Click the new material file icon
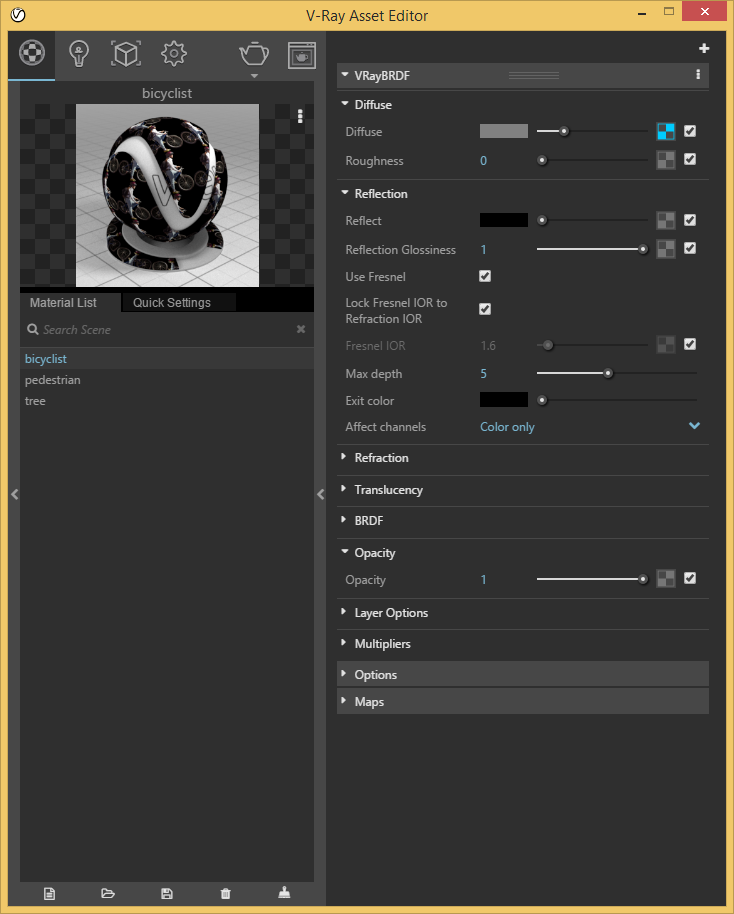The height and width of the screenshot is (914, 734). 50,894
